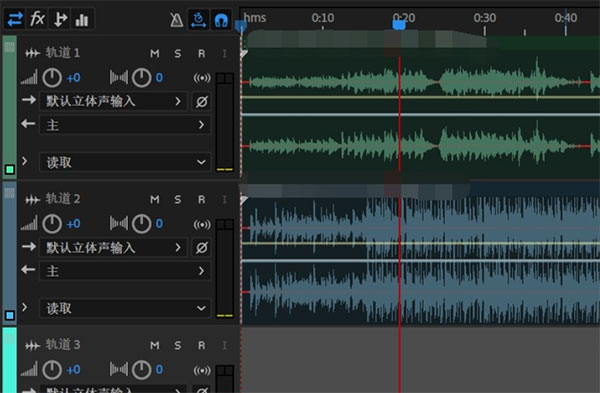Screen dimensions: 600x393
Task: Open 主 output selector on track 1
Action: tap(125, 125)
